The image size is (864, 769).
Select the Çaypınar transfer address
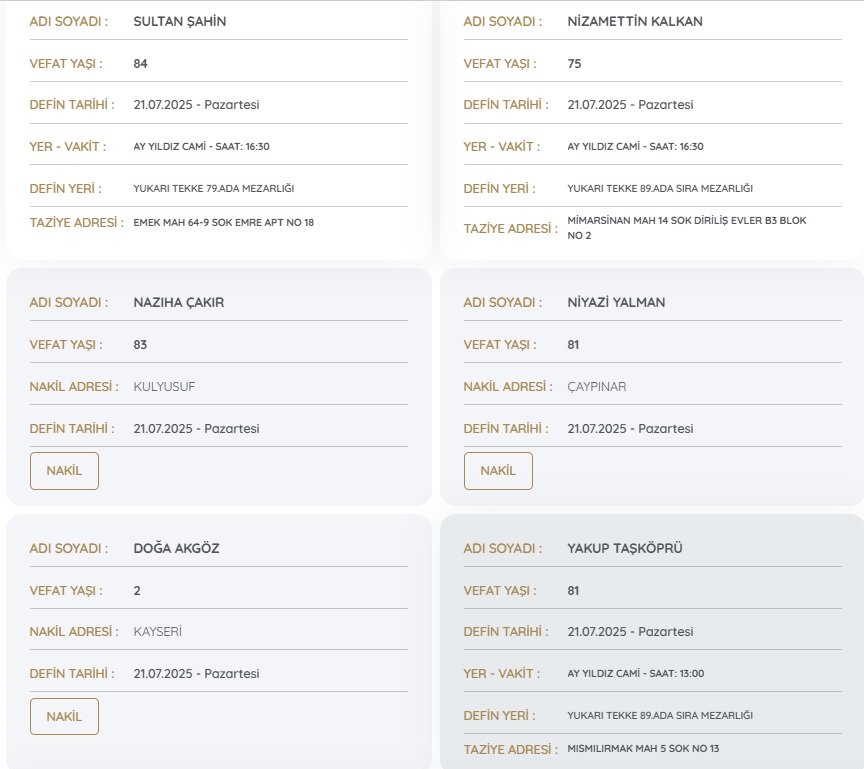click(597, 386)
